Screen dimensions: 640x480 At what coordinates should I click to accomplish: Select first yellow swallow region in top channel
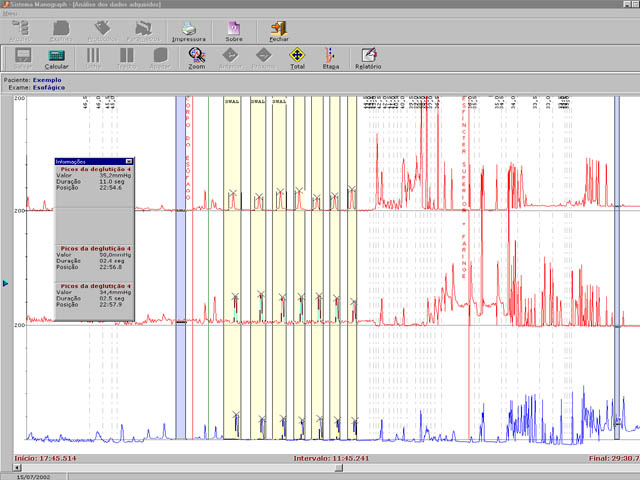[x=231, y=150]
